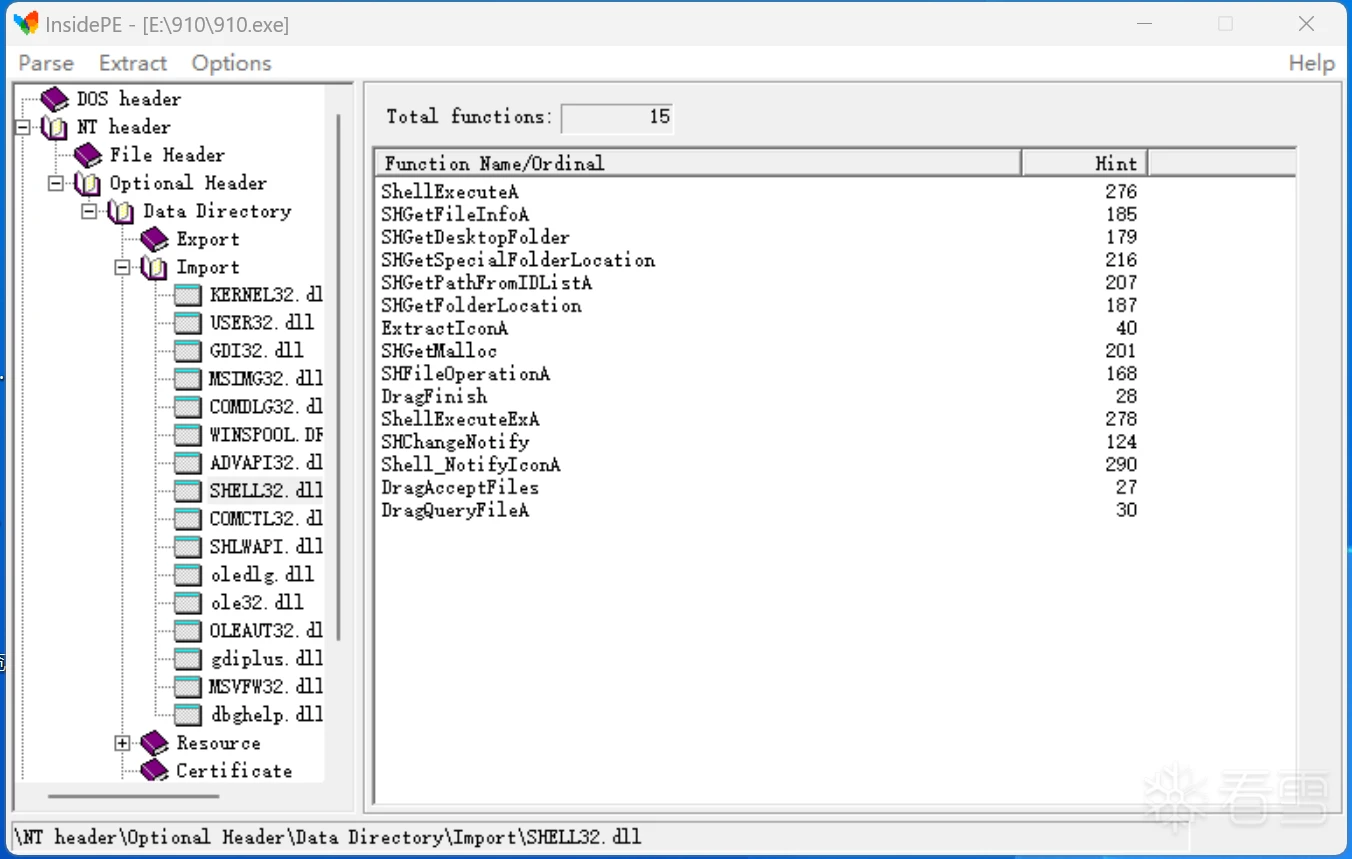Image resolution: width=1352 pixels, height=859 pixels.
Task: Select the USER32.dll module icon
Action: coord(187,323)
